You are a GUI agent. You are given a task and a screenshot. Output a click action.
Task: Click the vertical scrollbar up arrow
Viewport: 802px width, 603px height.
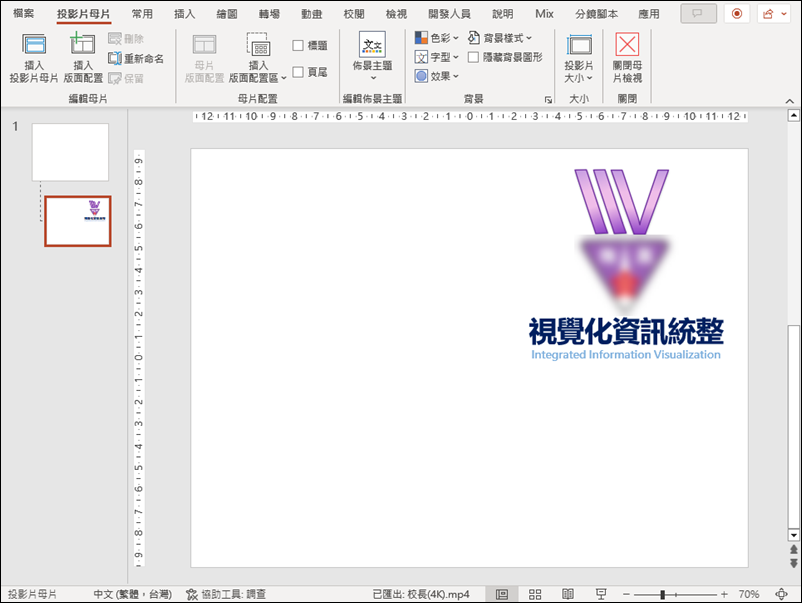pyautogui.click(x=793, y=116)
